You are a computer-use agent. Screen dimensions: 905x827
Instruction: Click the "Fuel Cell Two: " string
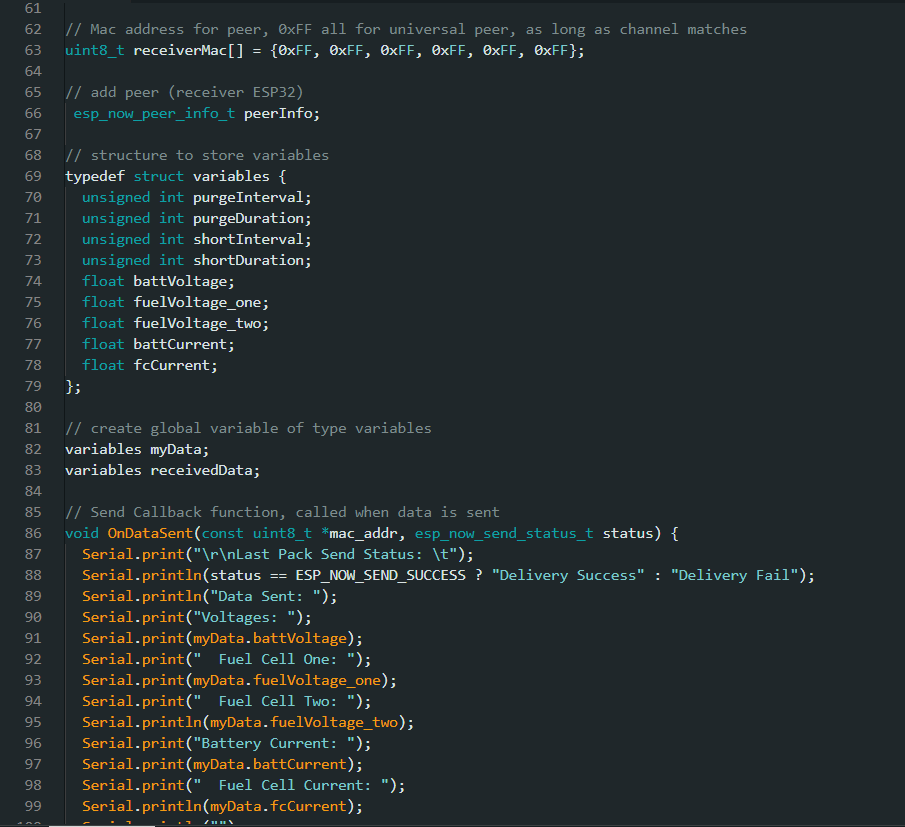coord(274,701)
